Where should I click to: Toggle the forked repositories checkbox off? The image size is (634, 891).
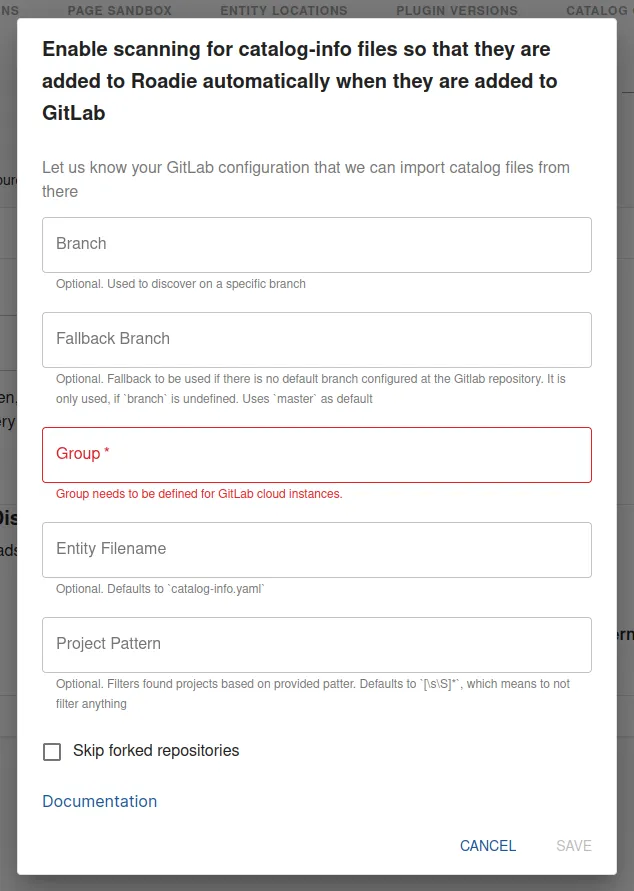coord(52,751)
